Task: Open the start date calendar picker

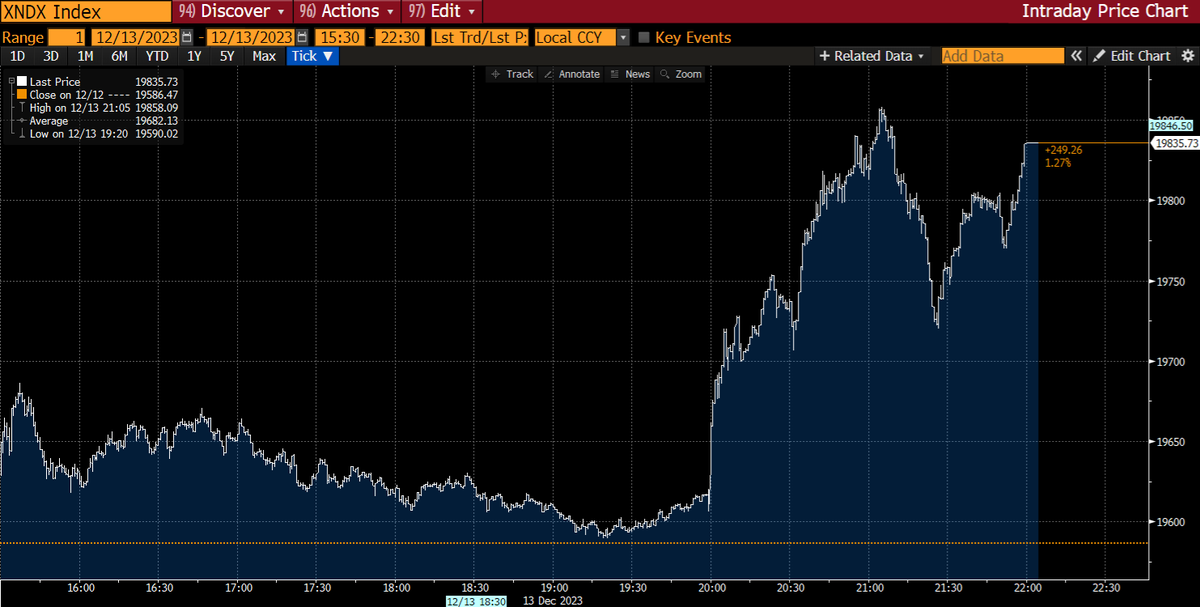Action: (x=185, y=37)
